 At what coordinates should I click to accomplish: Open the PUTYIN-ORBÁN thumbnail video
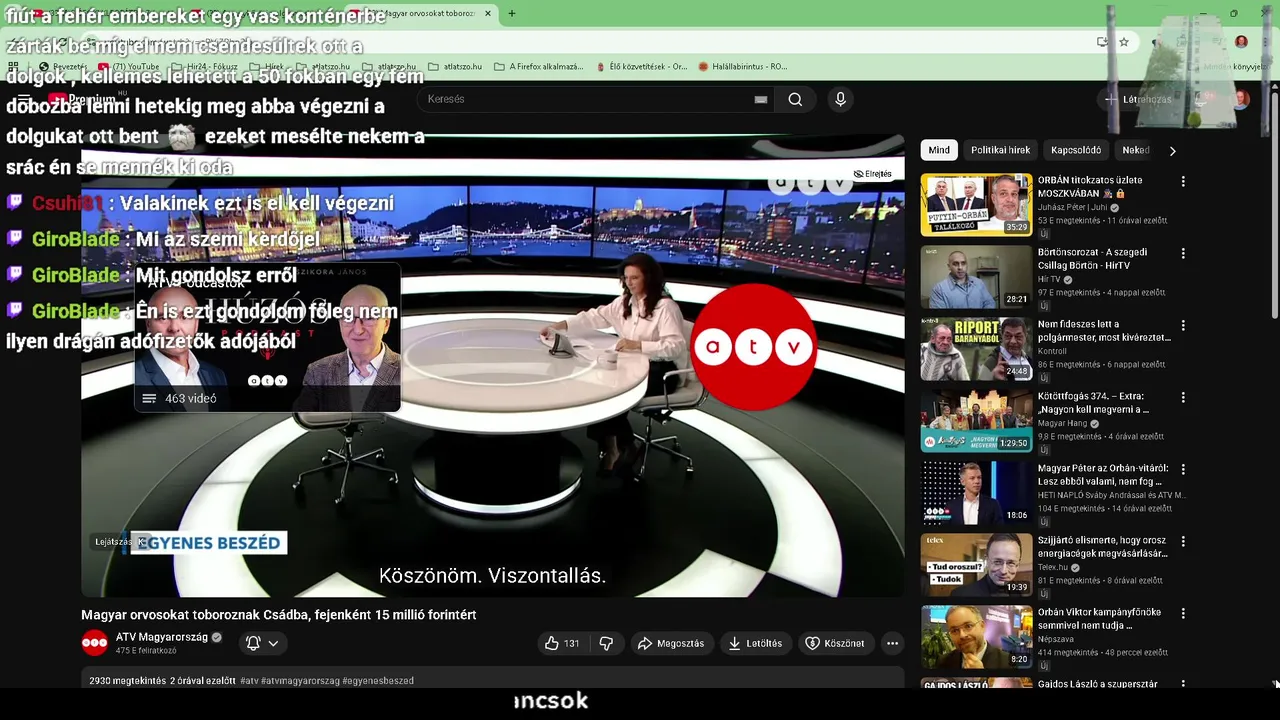(x=976, y=205)
